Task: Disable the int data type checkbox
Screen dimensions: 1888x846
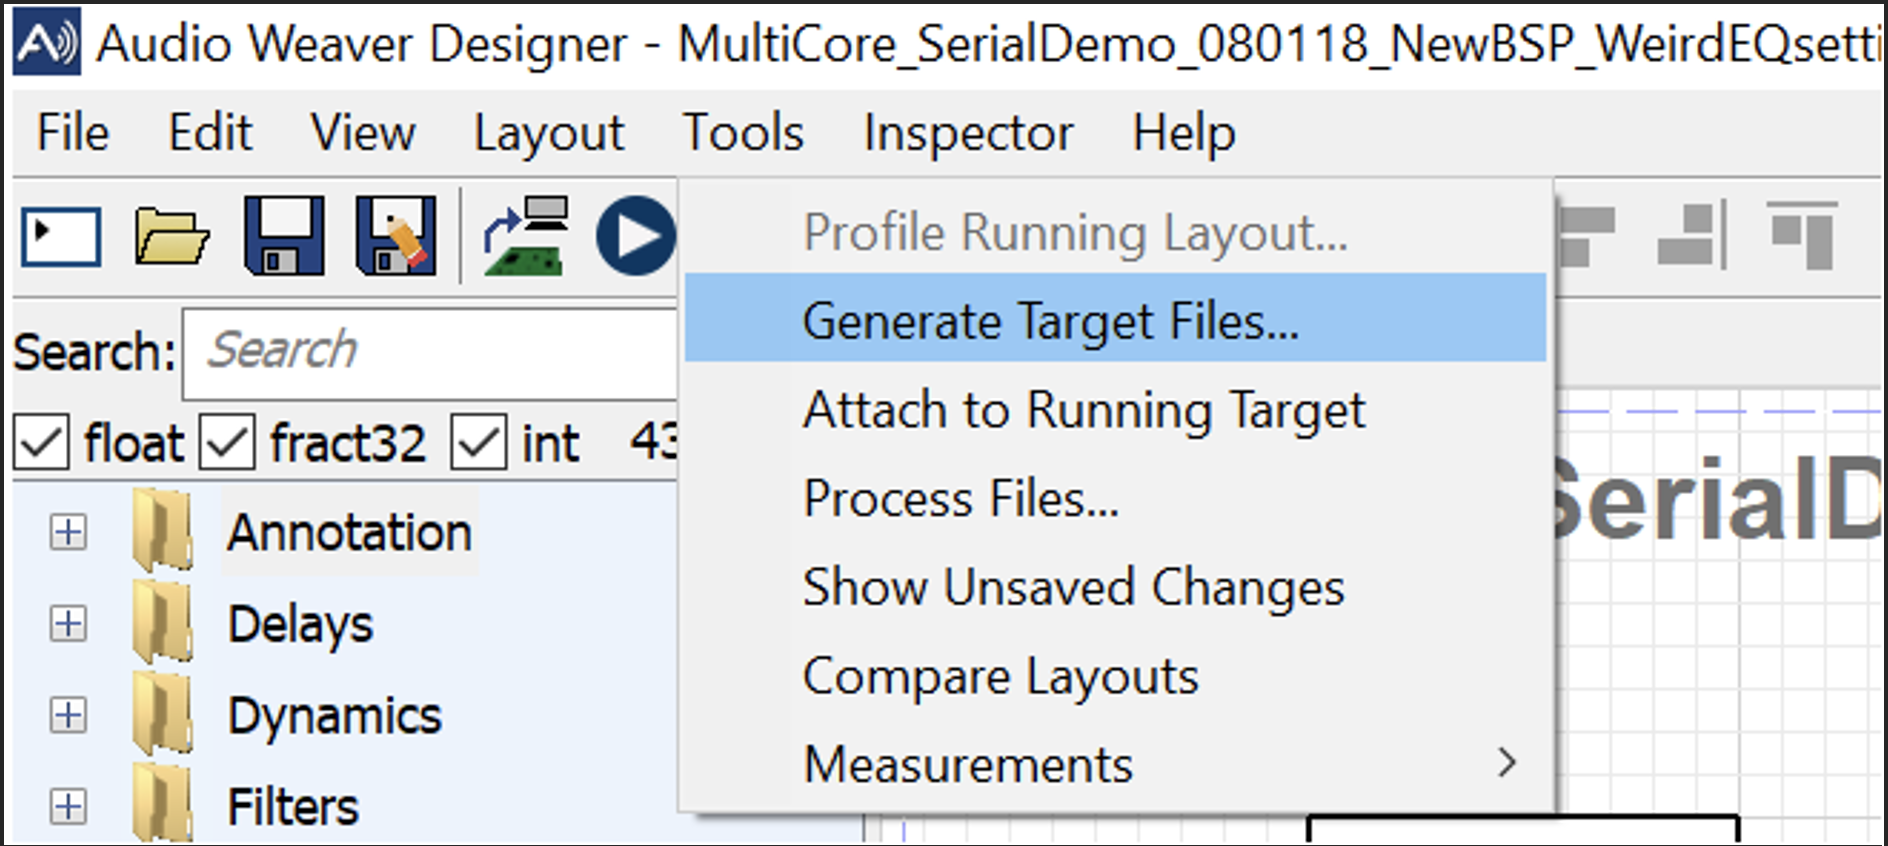Action: click(x=478, y=442)
